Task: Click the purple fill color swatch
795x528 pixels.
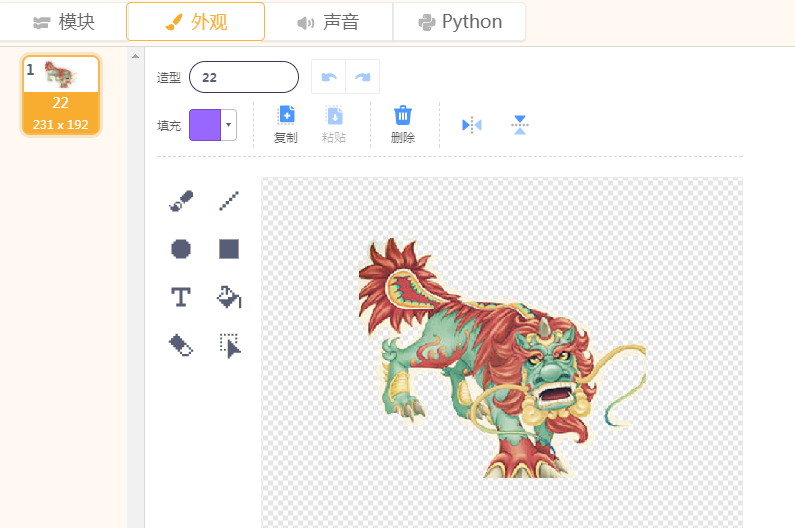Action: click(x=205, y=125)
